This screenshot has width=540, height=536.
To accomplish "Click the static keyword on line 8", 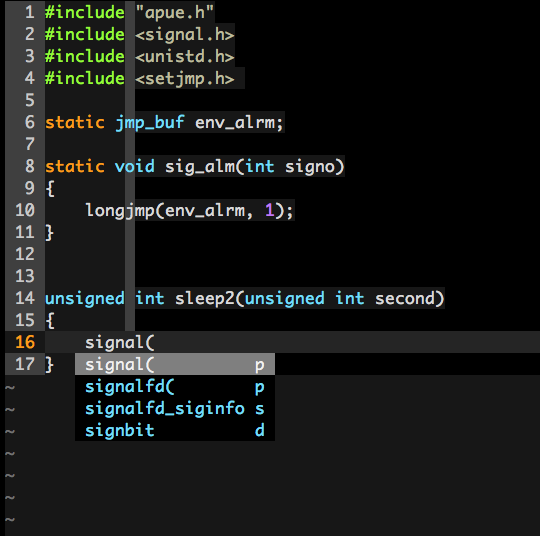I will (x=75, y=166).
